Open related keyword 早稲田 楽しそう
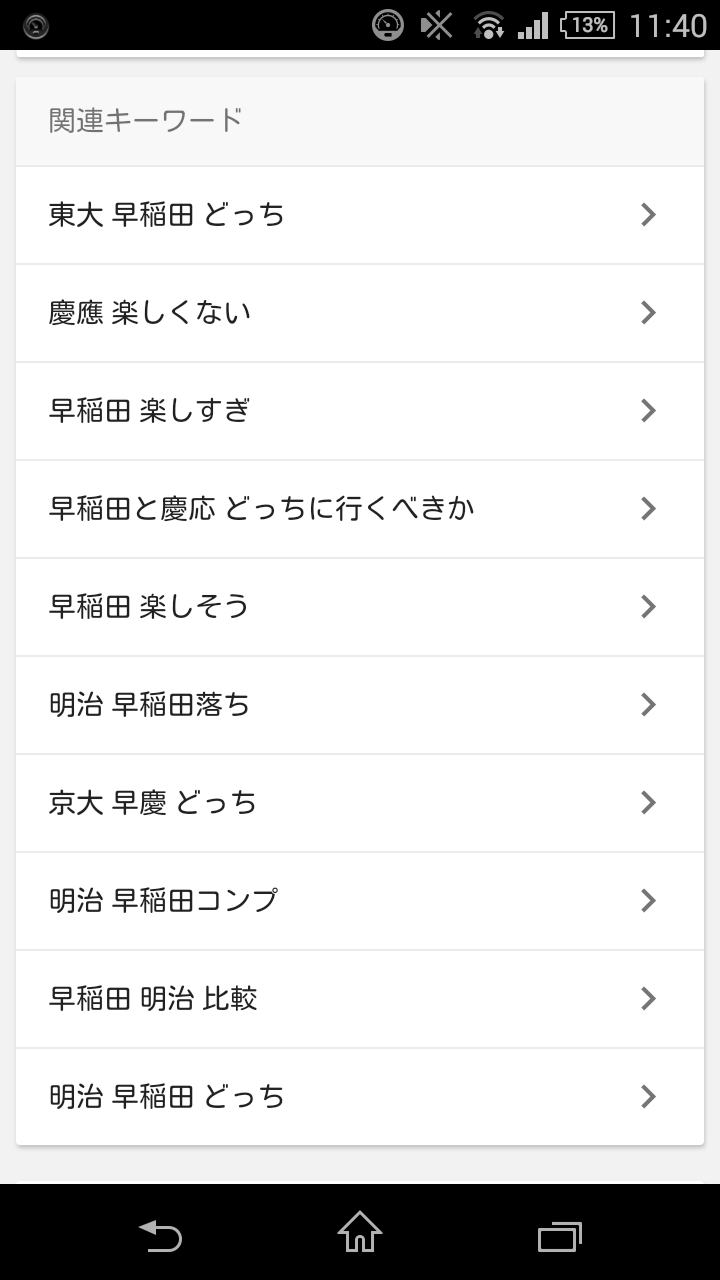 [x=149, y=607]
